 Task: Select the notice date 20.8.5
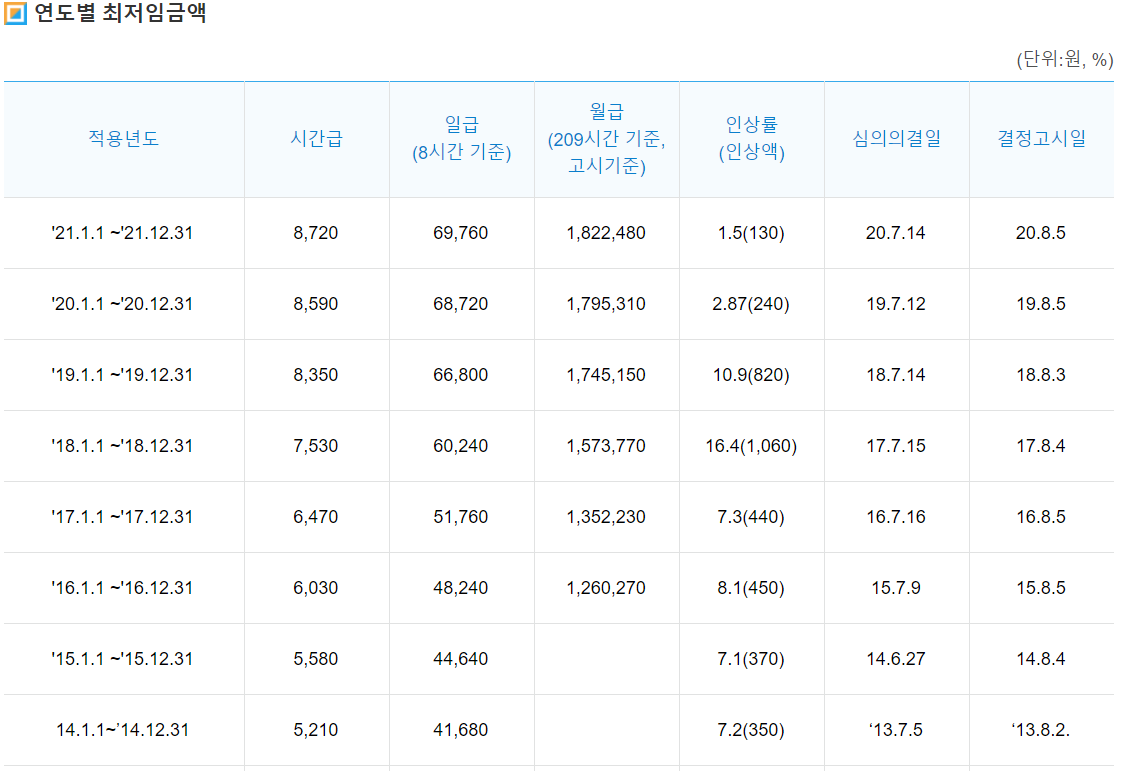coord(1041,233)
